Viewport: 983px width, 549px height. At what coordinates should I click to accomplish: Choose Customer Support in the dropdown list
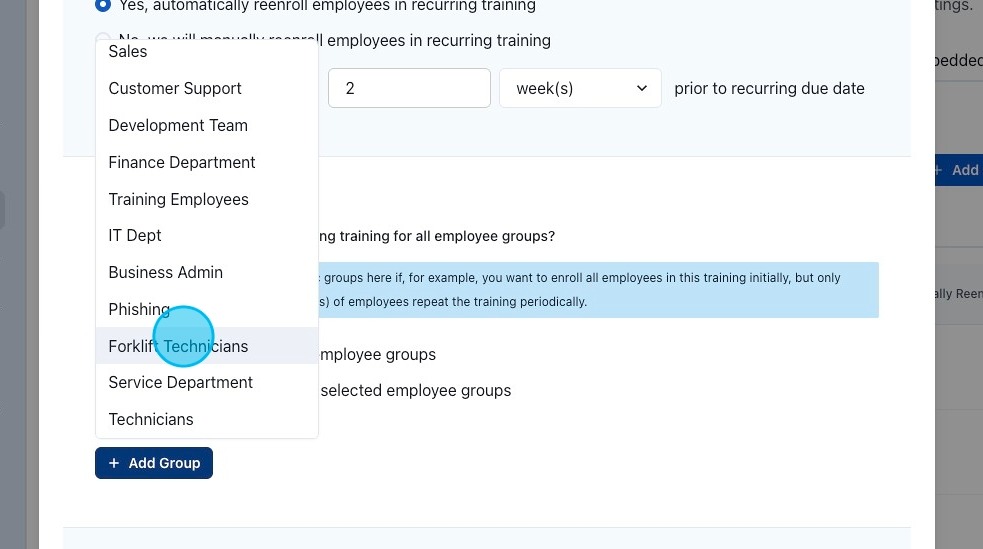(x=175, y=88)
